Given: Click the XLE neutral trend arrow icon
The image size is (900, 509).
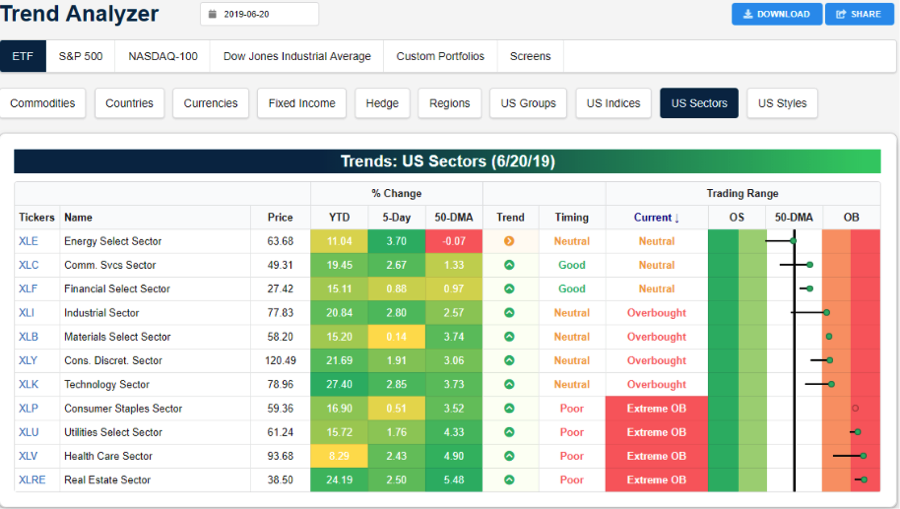Looking at the screenshot, I should pyautogui.click(x=509, y=241).
